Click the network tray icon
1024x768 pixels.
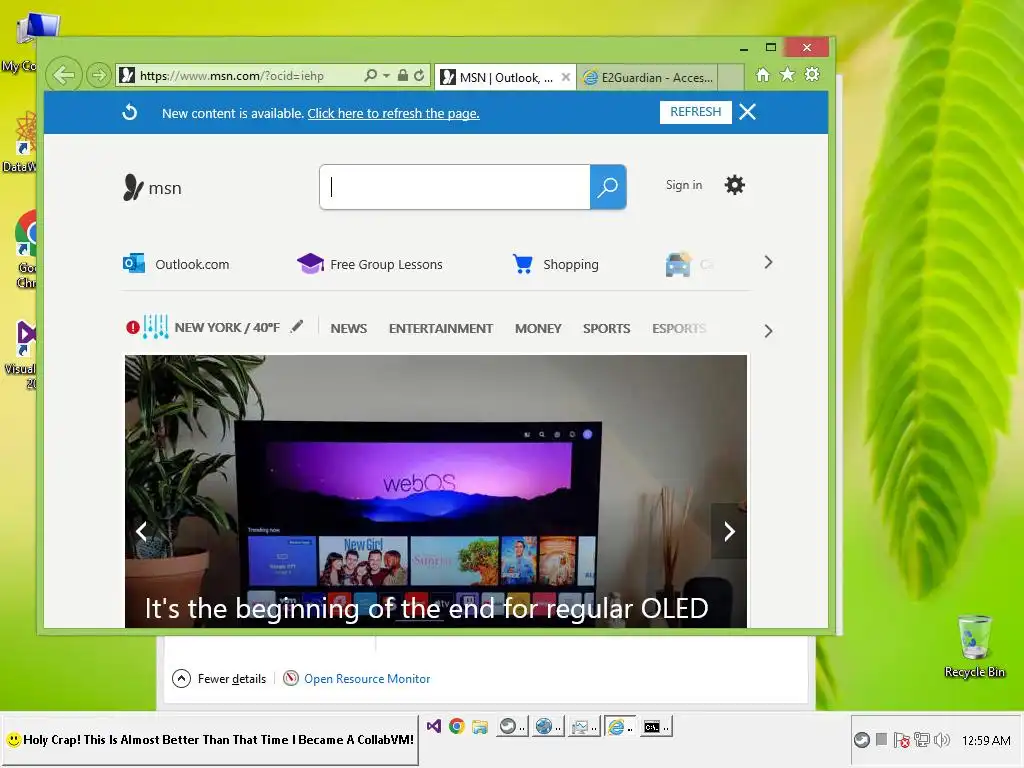[x=921, y=740]
